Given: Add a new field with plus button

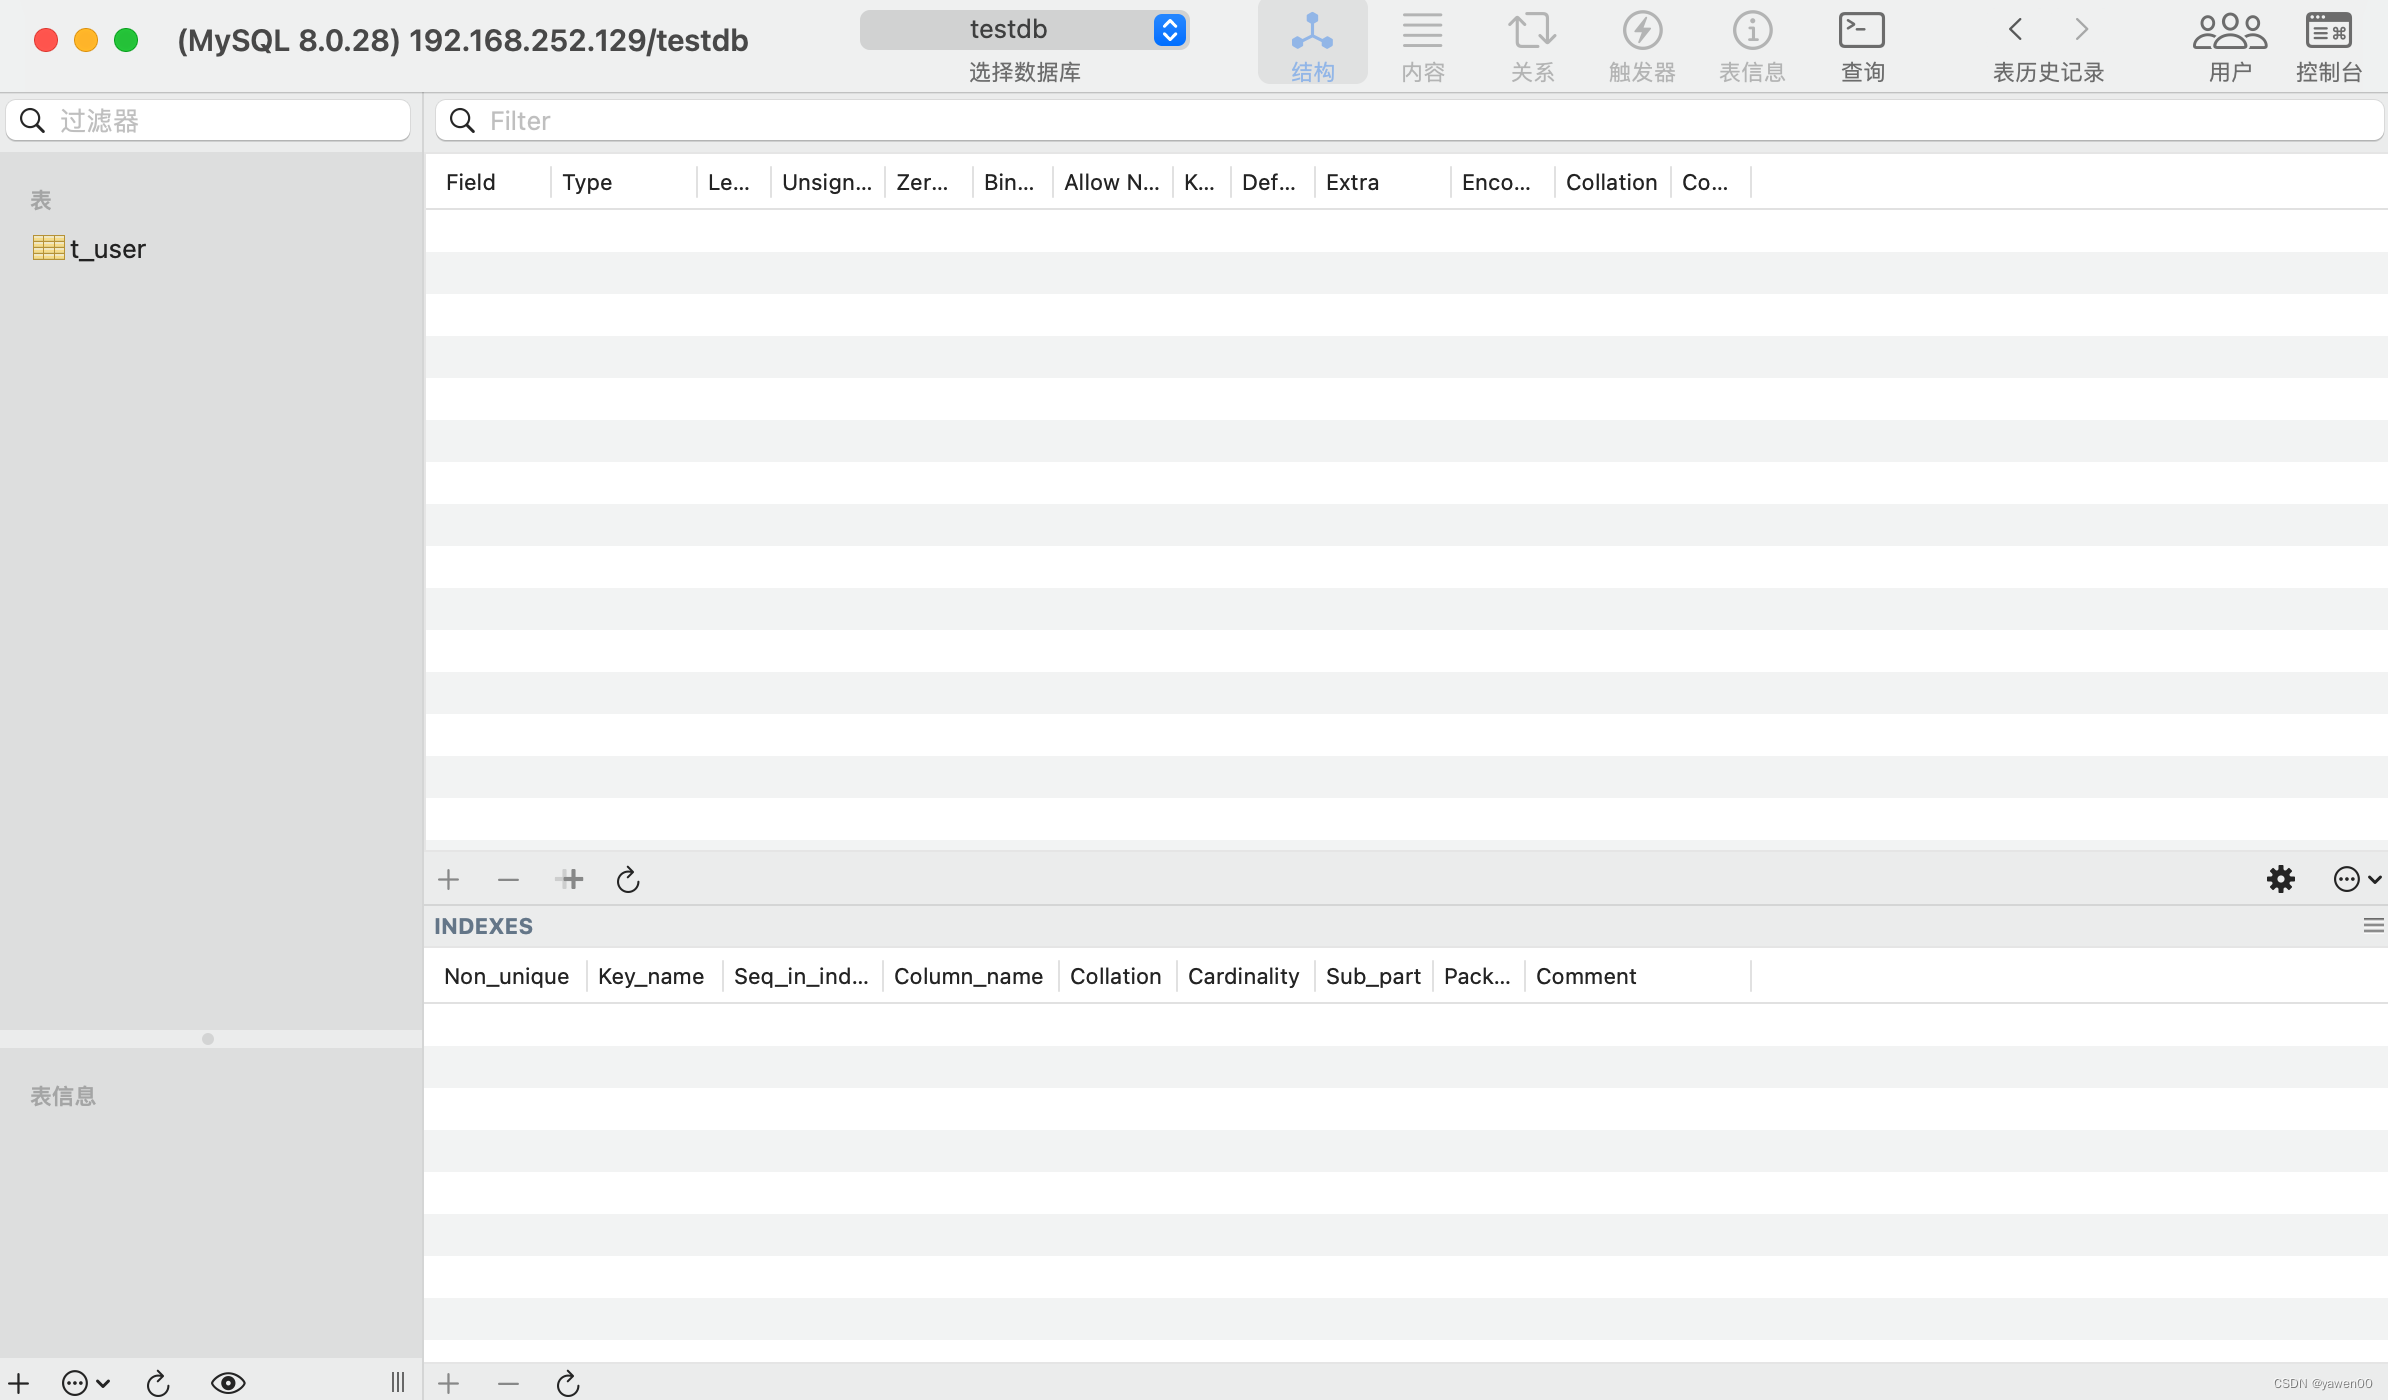Looking at the screenshot, I should click(448, 880).
